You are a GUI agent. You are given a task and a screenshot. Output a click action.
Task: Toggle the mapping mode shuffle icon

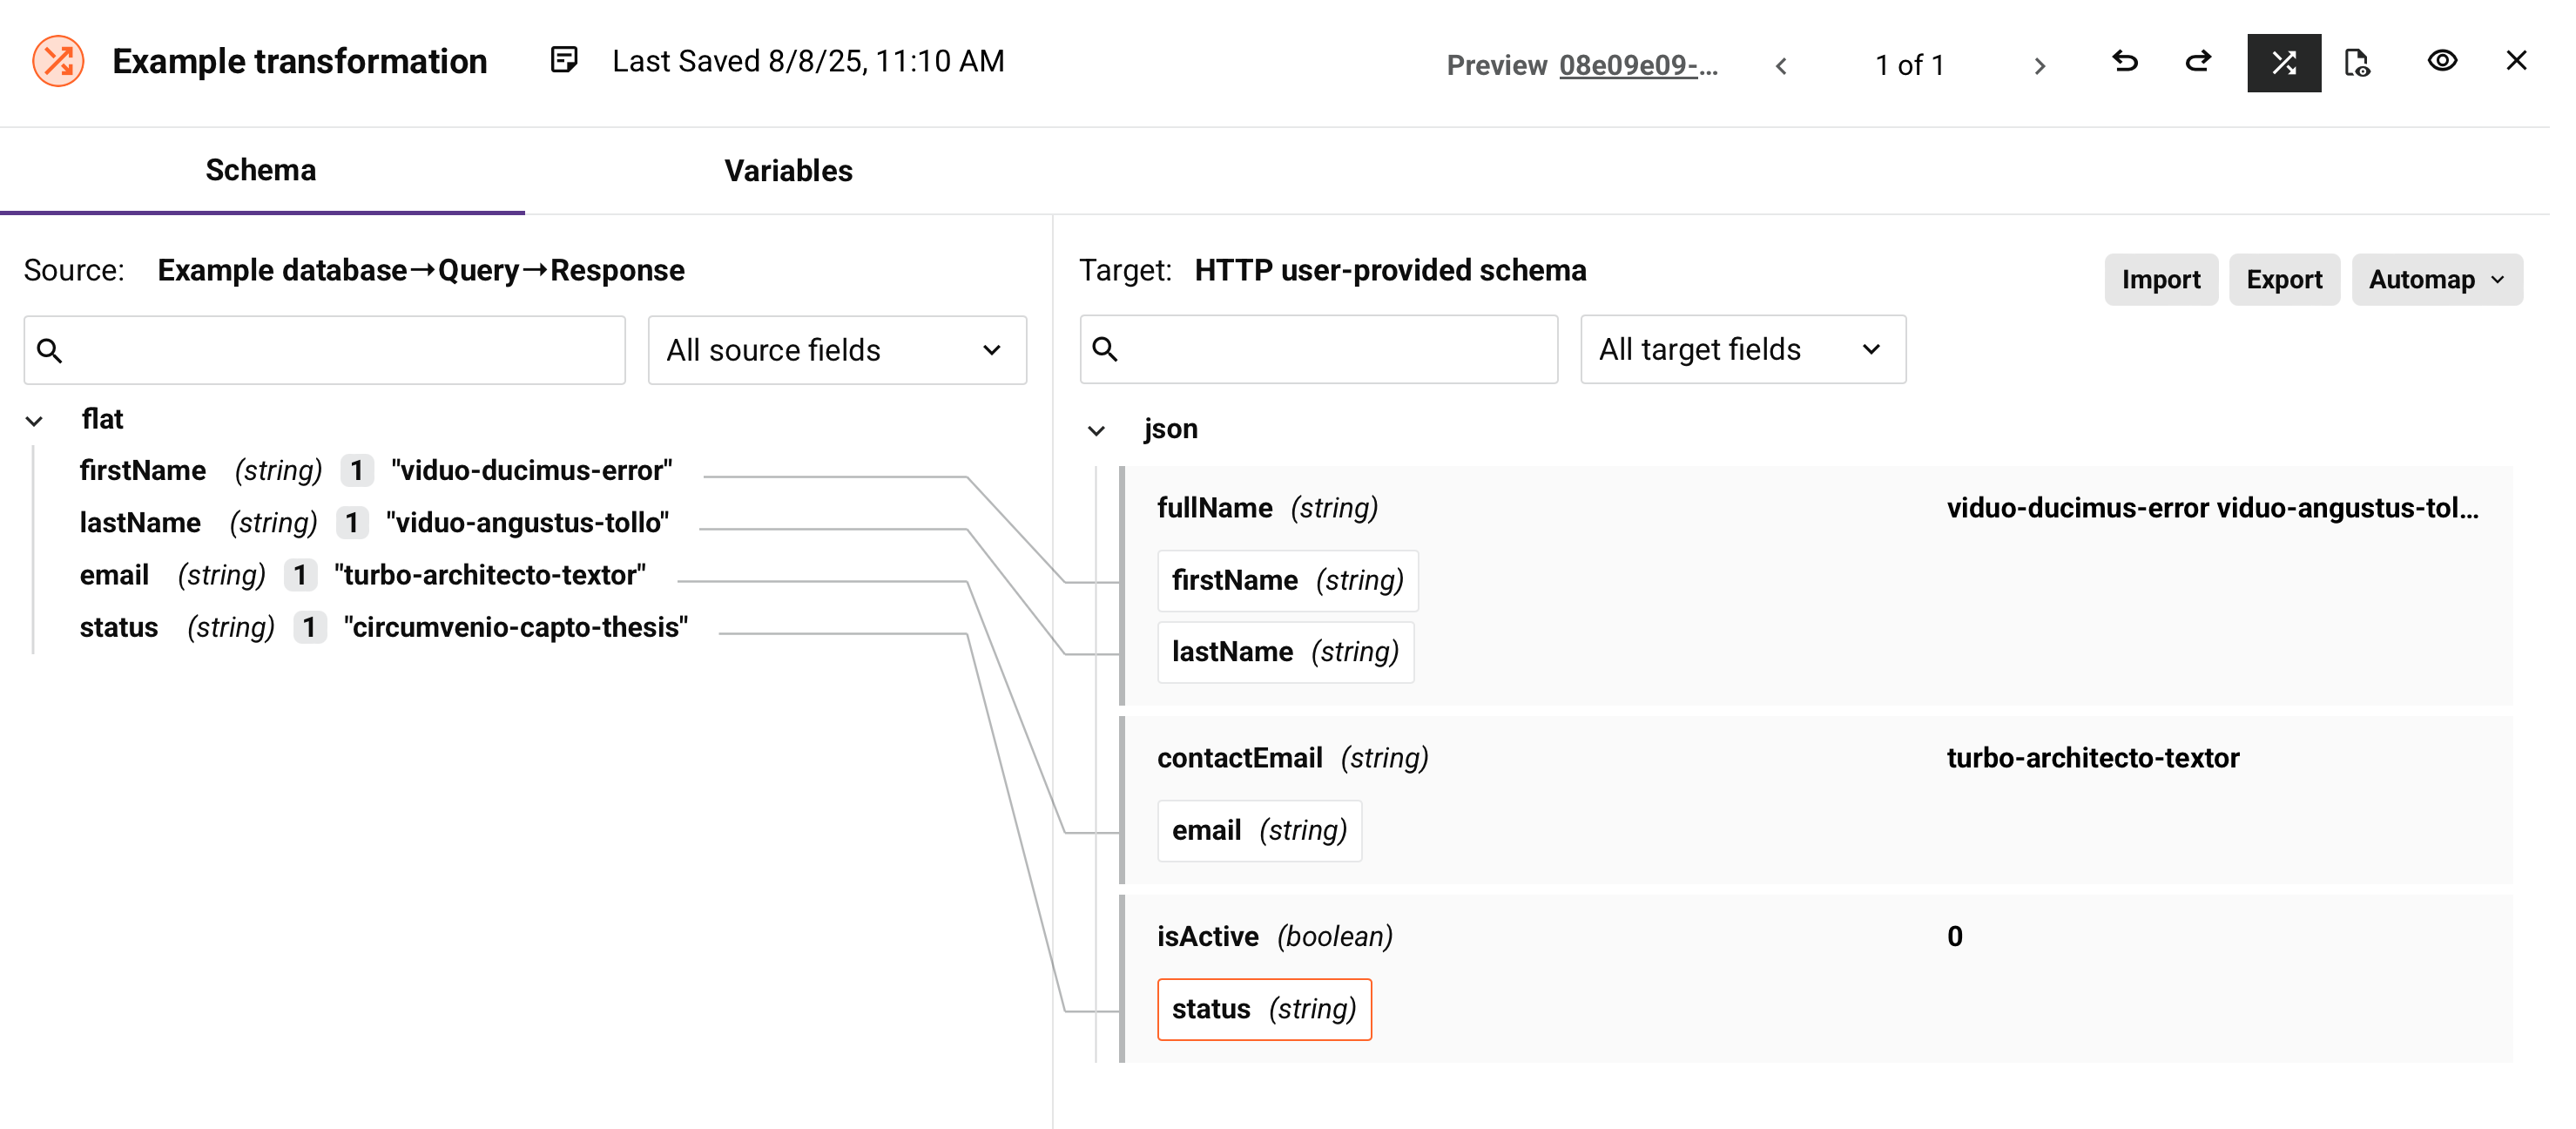tap(2283, 63)
